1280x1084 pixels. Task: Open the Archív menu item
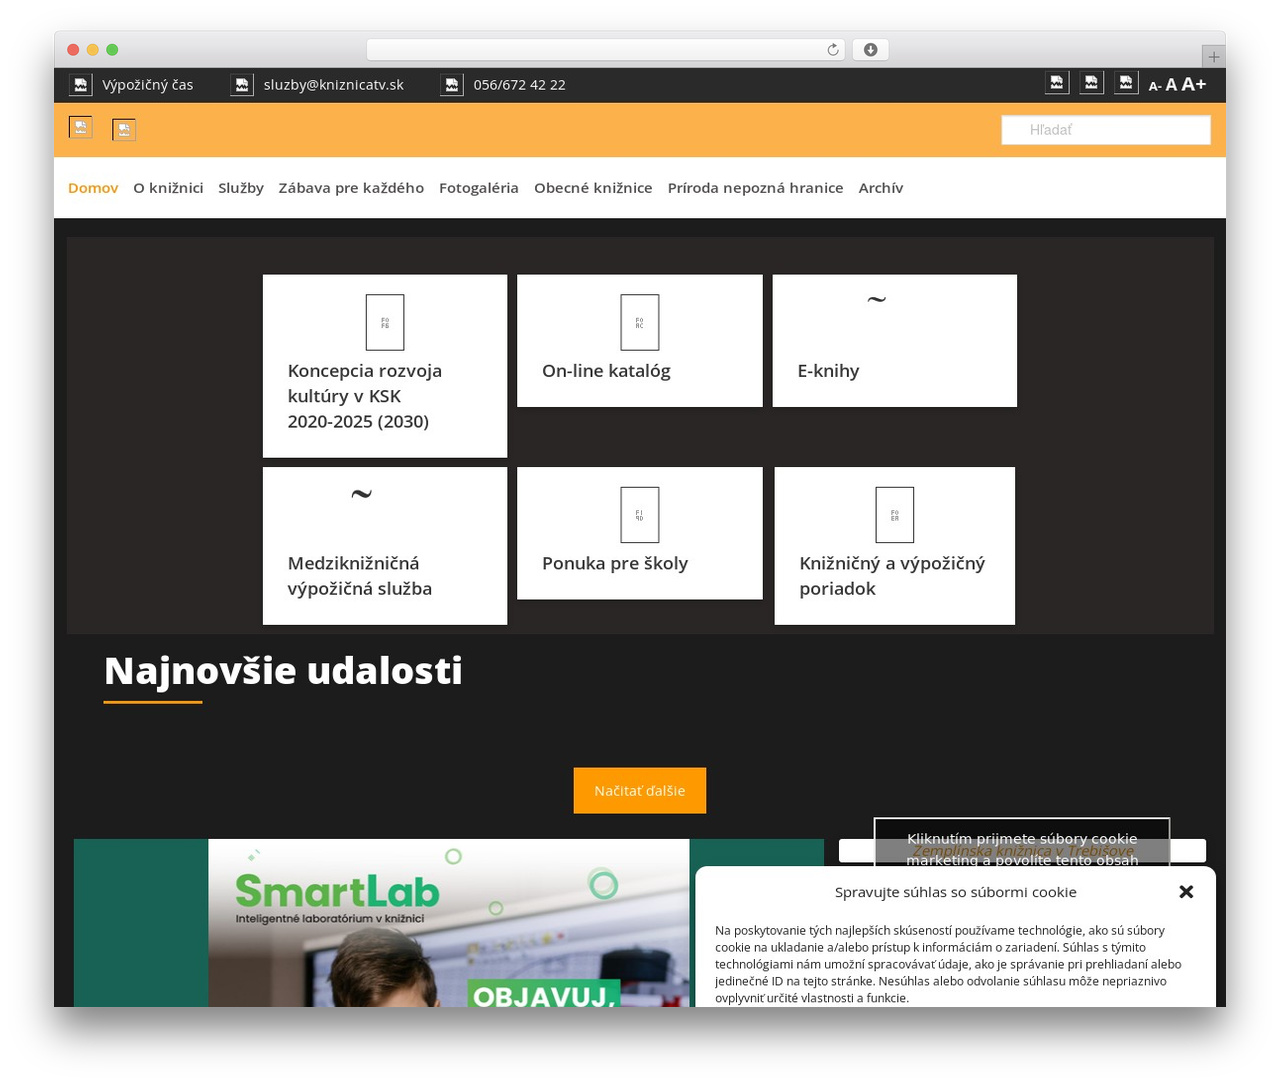(881, 188)
